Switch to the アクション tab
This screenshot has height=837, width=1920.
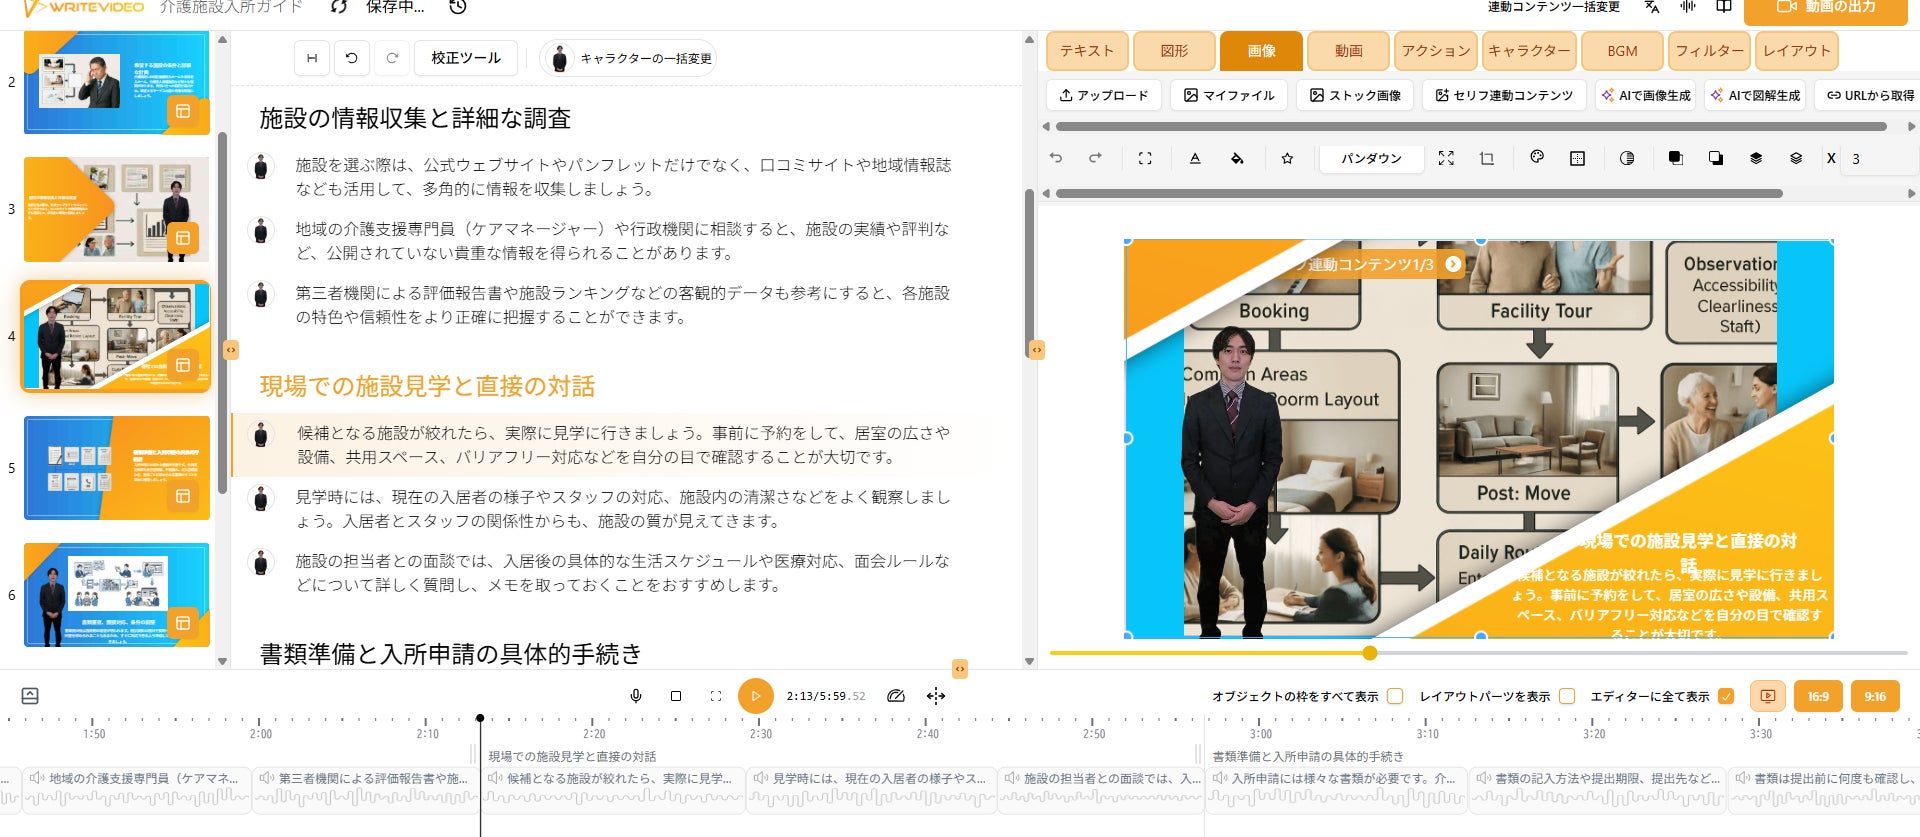[1436, 51]
